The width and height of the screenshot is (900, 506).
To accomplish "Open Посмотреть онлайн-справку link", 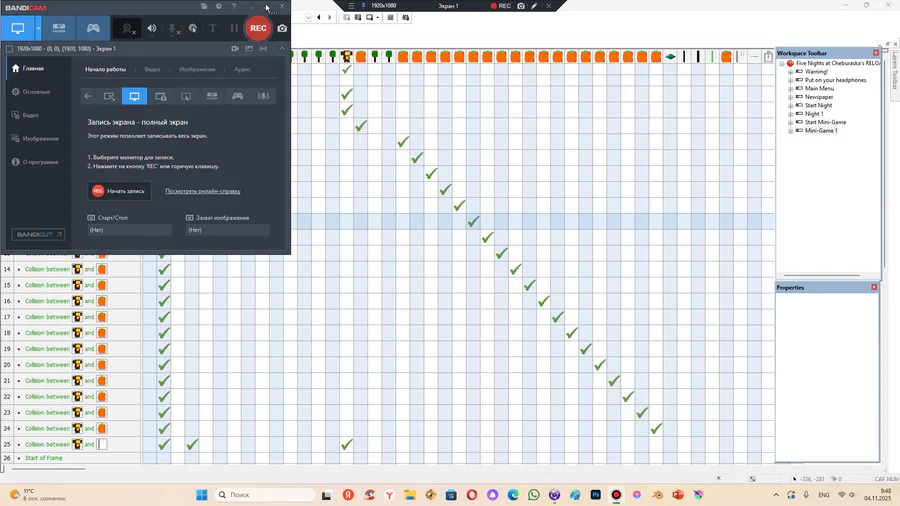I will click(203, 191).
